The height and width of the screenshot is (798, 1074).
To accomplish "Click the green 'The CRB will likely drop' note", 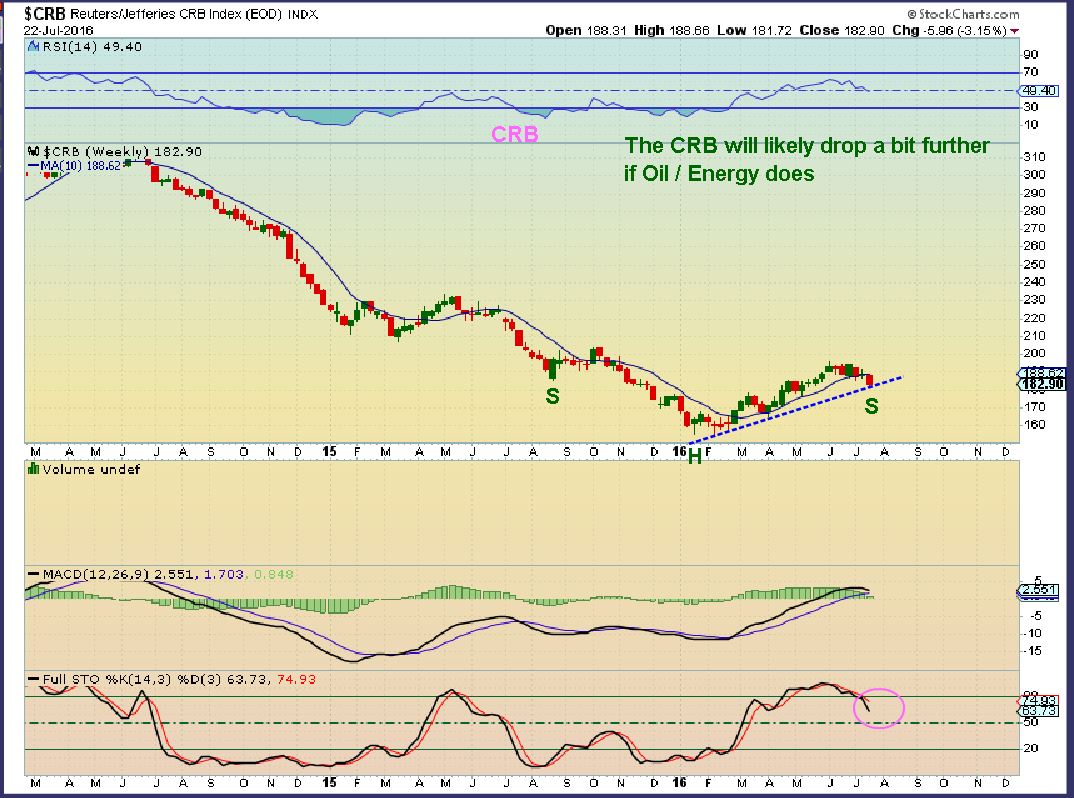I will 807,159.
